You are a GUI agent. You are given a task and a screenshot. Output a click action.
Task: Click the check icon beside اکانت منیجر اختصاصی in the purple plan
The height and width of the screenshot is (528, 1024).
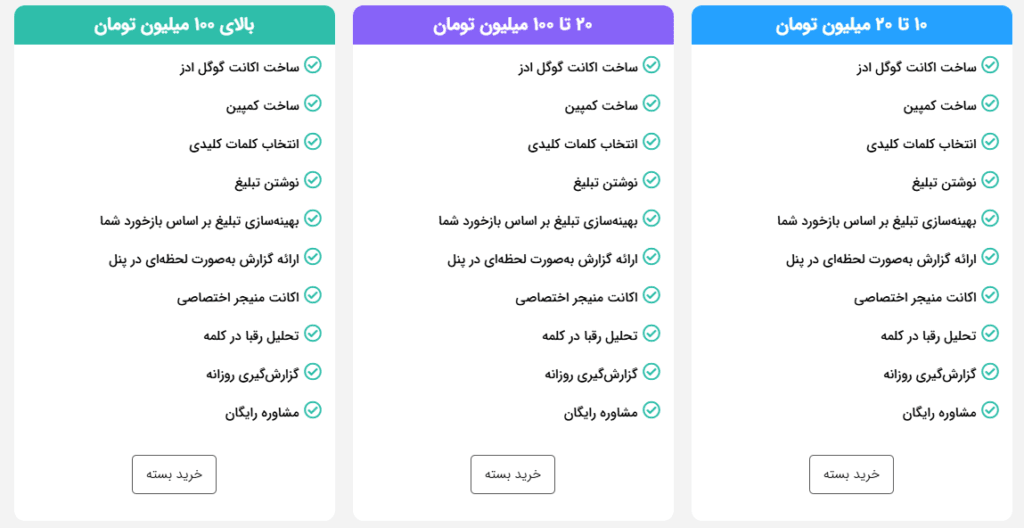click(652, 295)
